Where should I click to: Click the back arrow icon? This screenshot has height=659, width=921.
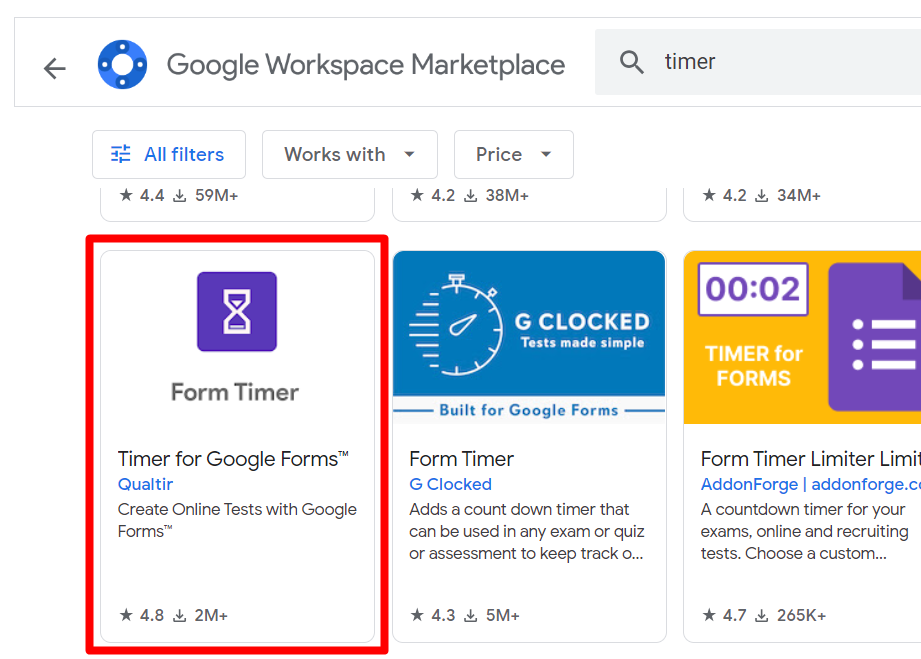(x=54, y=68)
